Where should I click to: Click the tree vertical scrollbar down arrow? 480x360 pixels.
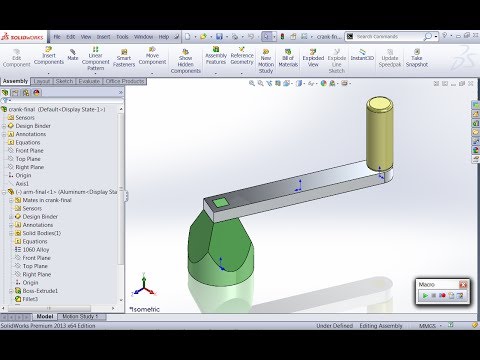pos(121,300)
